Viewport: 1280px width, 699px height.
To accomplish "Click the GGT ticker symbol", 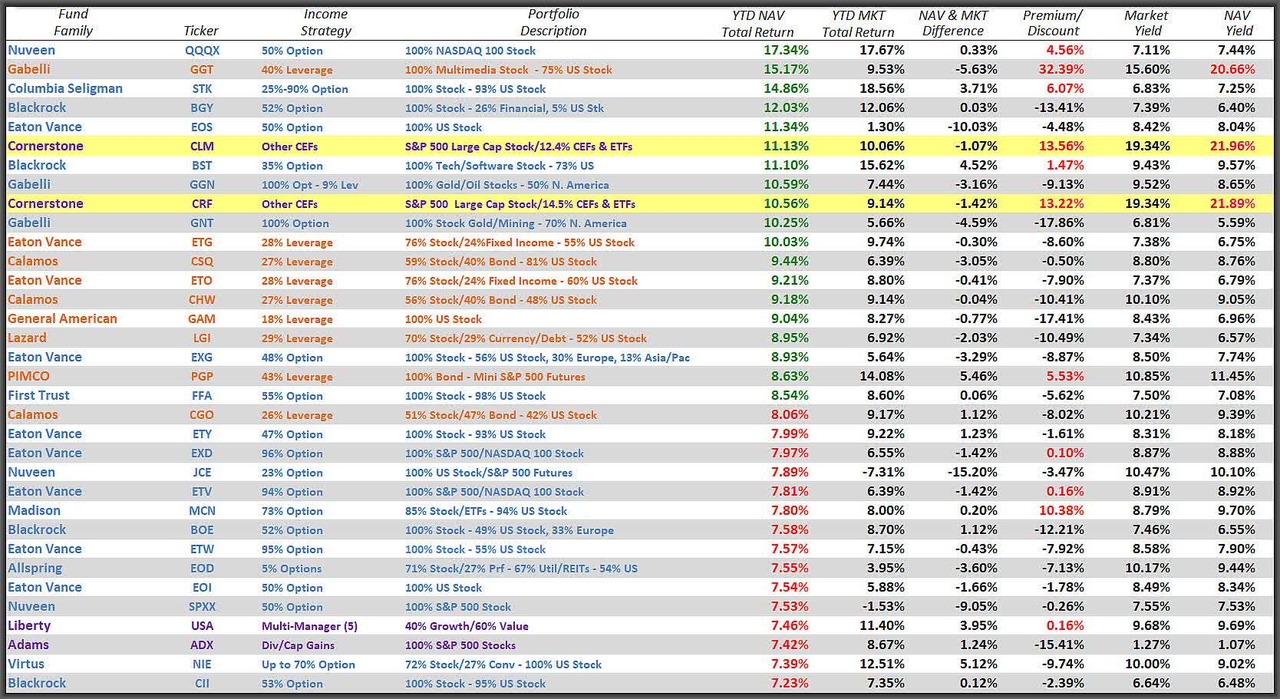I will pos(200,69).
